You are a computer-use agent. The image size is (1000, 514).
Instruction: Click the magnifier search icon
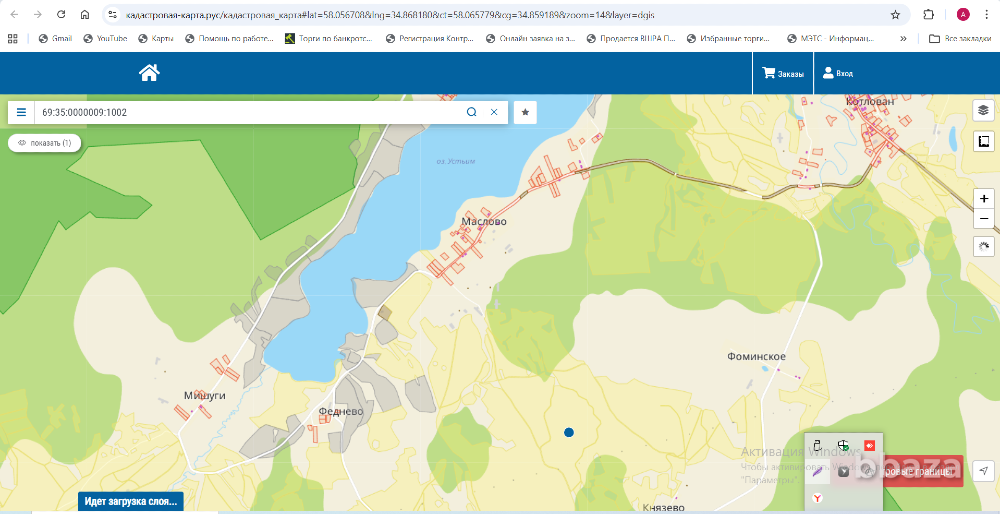point(471,112)
